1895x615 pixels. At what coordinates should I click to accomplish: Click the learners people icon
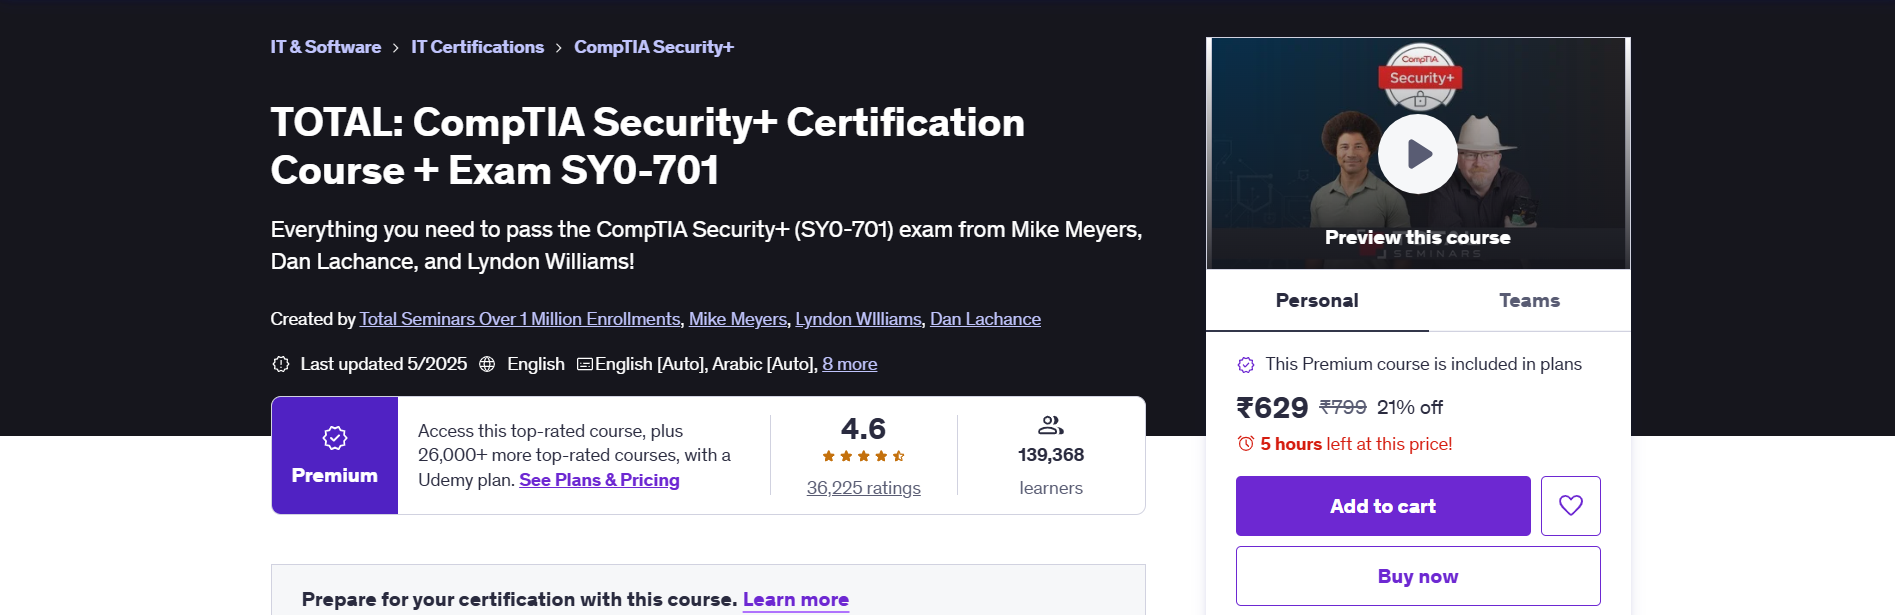[x=1050, y=425]
